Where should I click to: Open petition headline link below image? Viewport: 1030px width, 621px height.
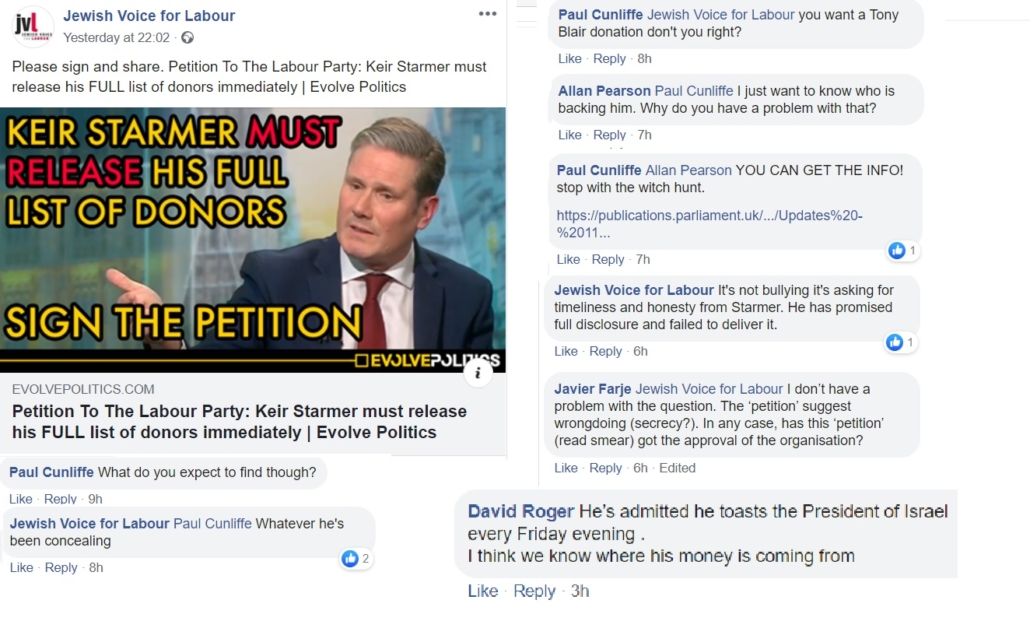click(239, 422)
